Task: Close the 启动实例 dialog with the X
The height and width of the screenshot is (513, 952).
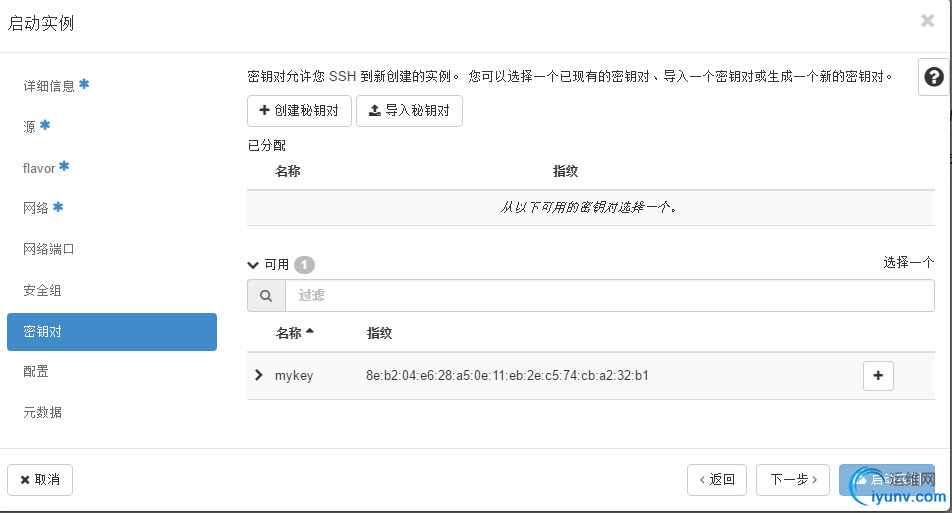Action: coord(927,21)
